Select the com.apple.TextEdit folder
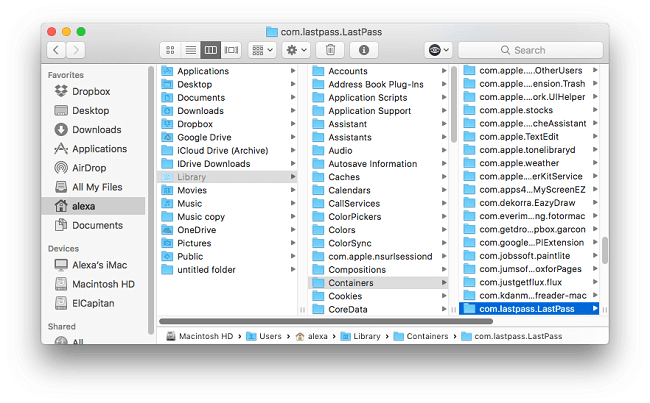The width and height of the screenshot is (650, 403). (530, 137)
